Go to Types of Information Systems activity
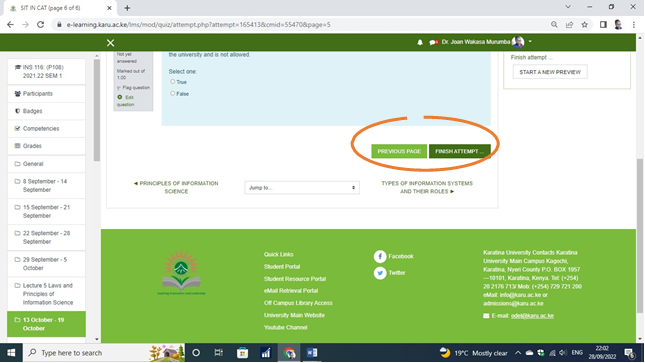 (427, 187)
